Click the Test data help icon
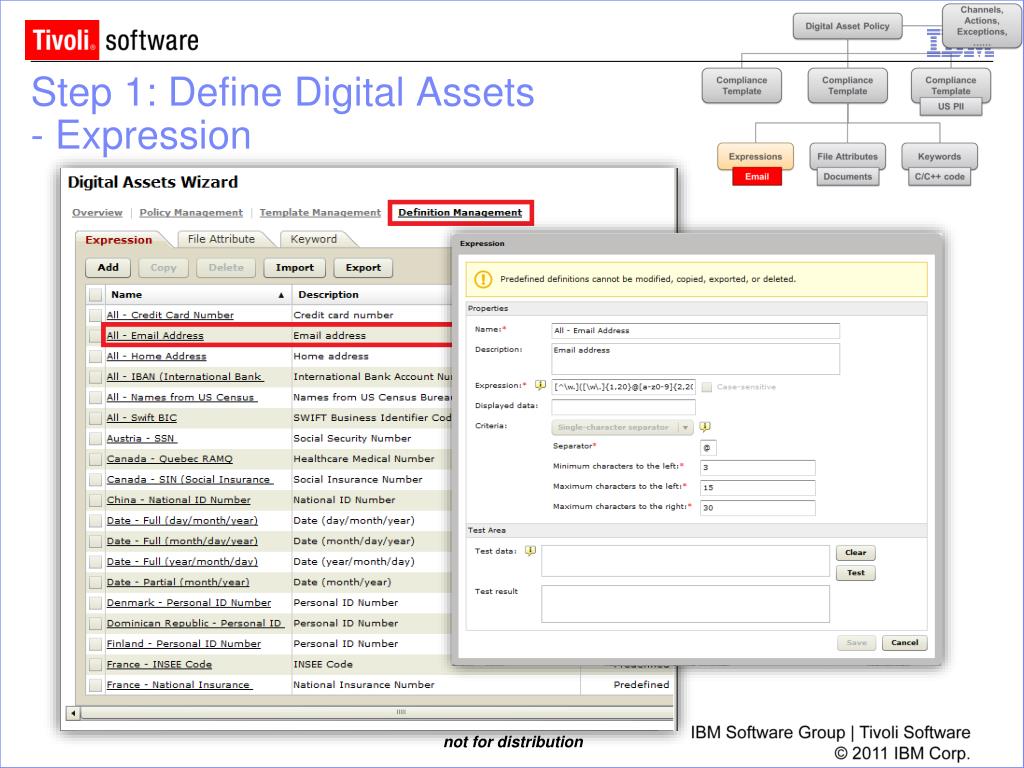1024x768 pixels. 530,551
